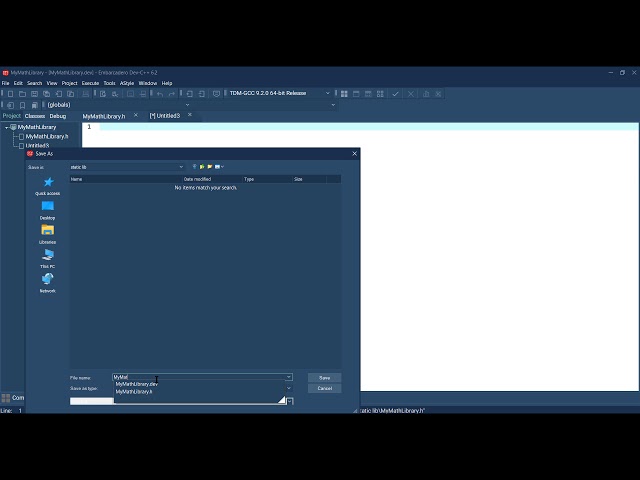This screenshot has height=480, width=640.
Task: Open the (globals) scope dropdown
Action: (x=187, y=105)
